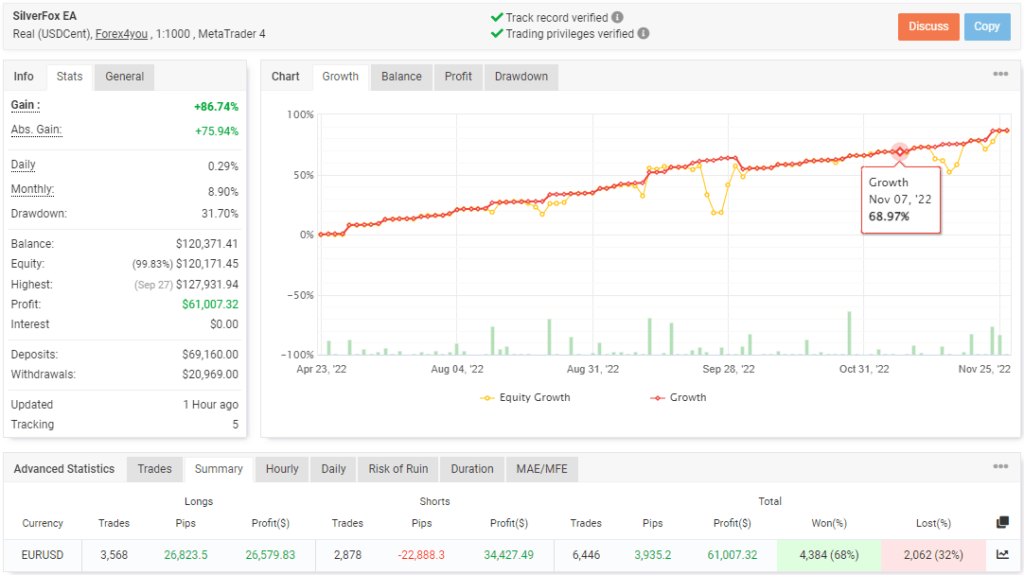Viewport: 1024px width, 575px height.
Task: Switch to the Balance chart tab
Action: click(x=401, y=77)
